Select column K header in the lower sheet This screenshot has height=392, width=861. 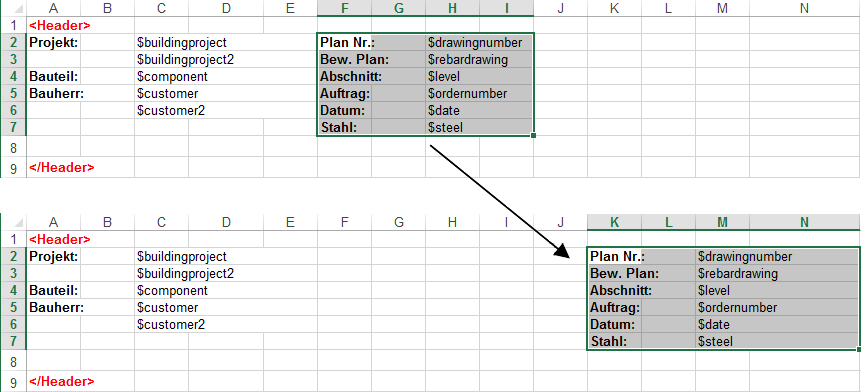(614, 222)
